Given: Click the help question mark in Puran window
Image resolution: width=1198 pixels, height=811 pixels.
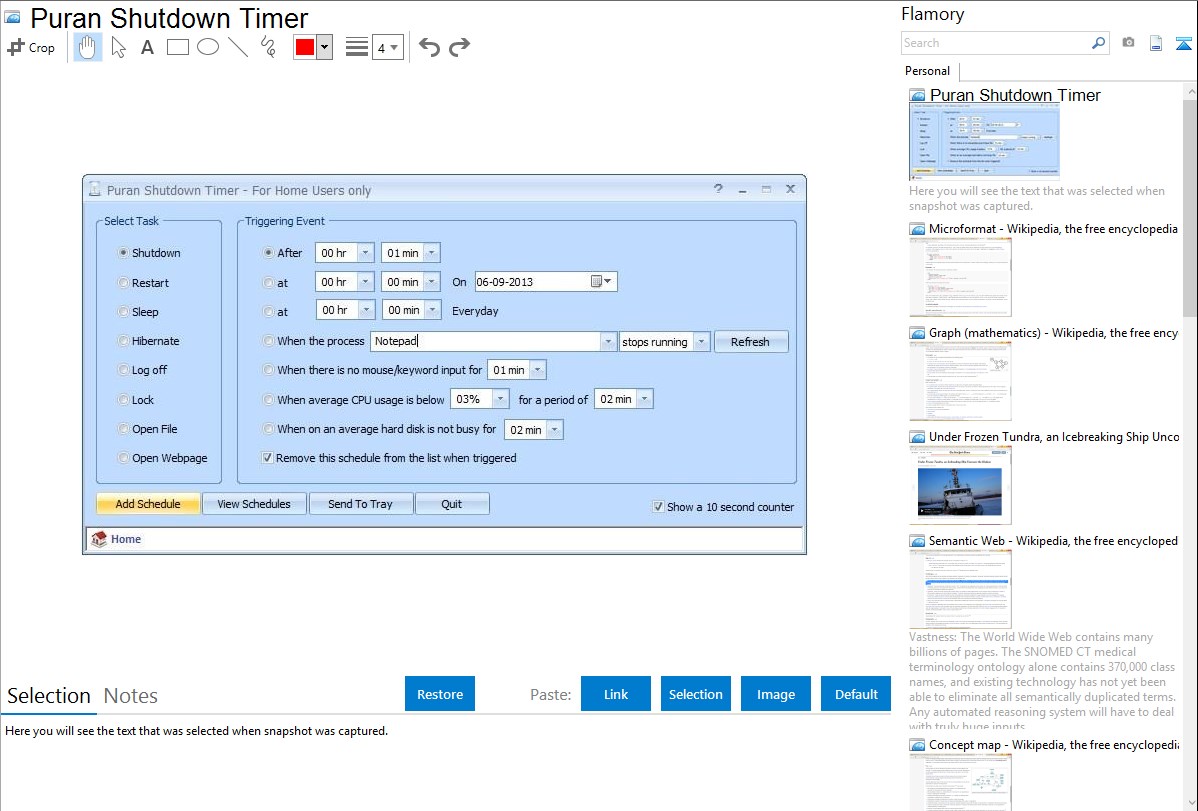Looking at the screenshot, I should 718,189.
